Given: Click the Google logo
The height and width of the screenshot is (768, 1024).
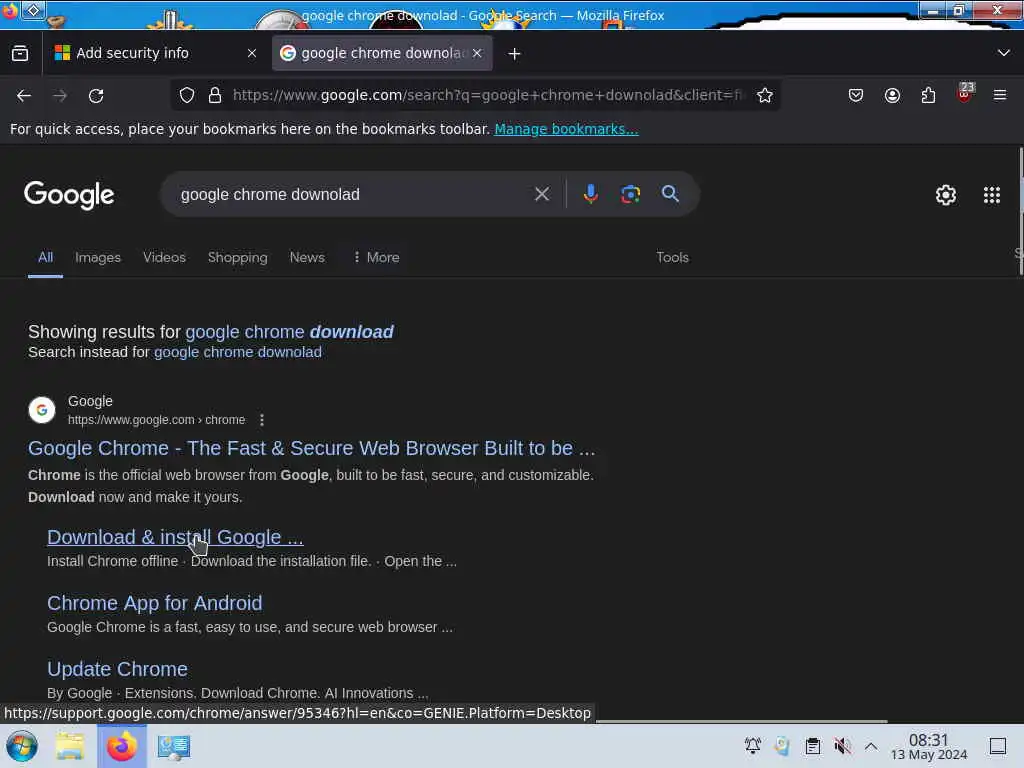Looking at the screenshot, I should (69, 195).
